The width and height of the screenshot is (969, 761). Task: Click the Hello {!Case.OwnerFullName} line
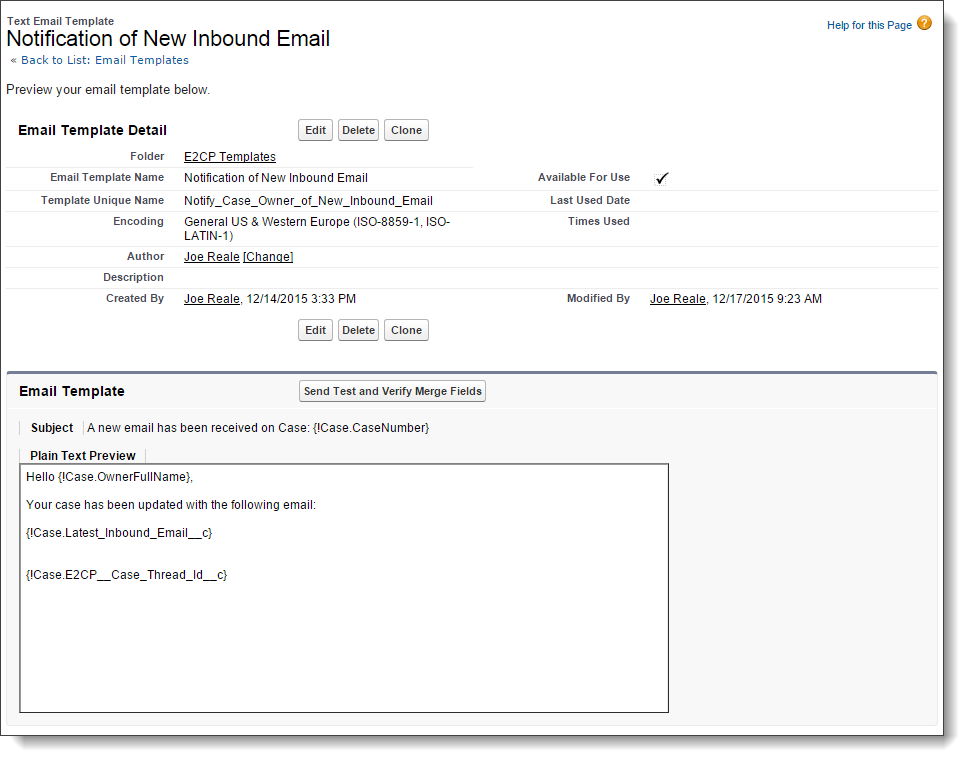tap(109, 477)
